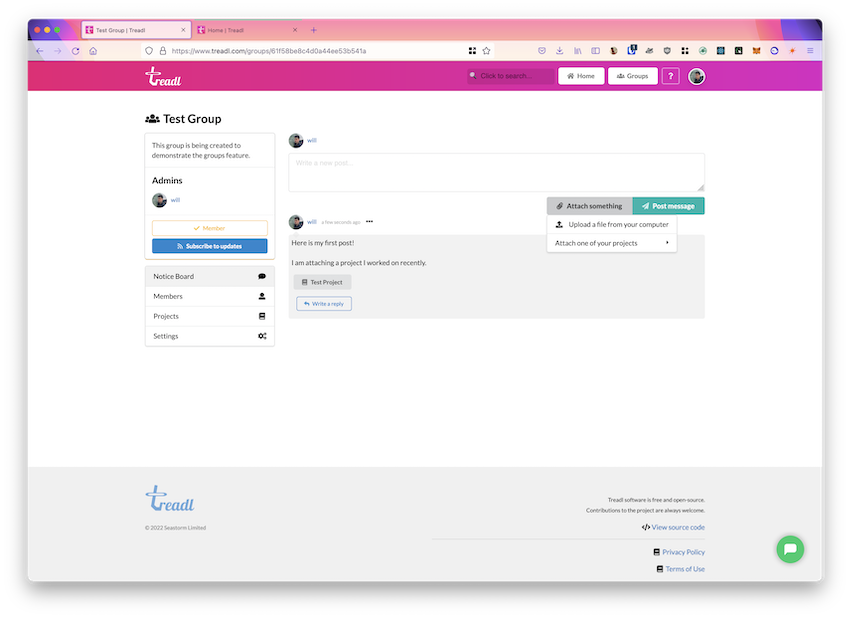Switch to the Home | Treadl browser tab
Screen dimensions: 850x618
(x=247, y=30)
